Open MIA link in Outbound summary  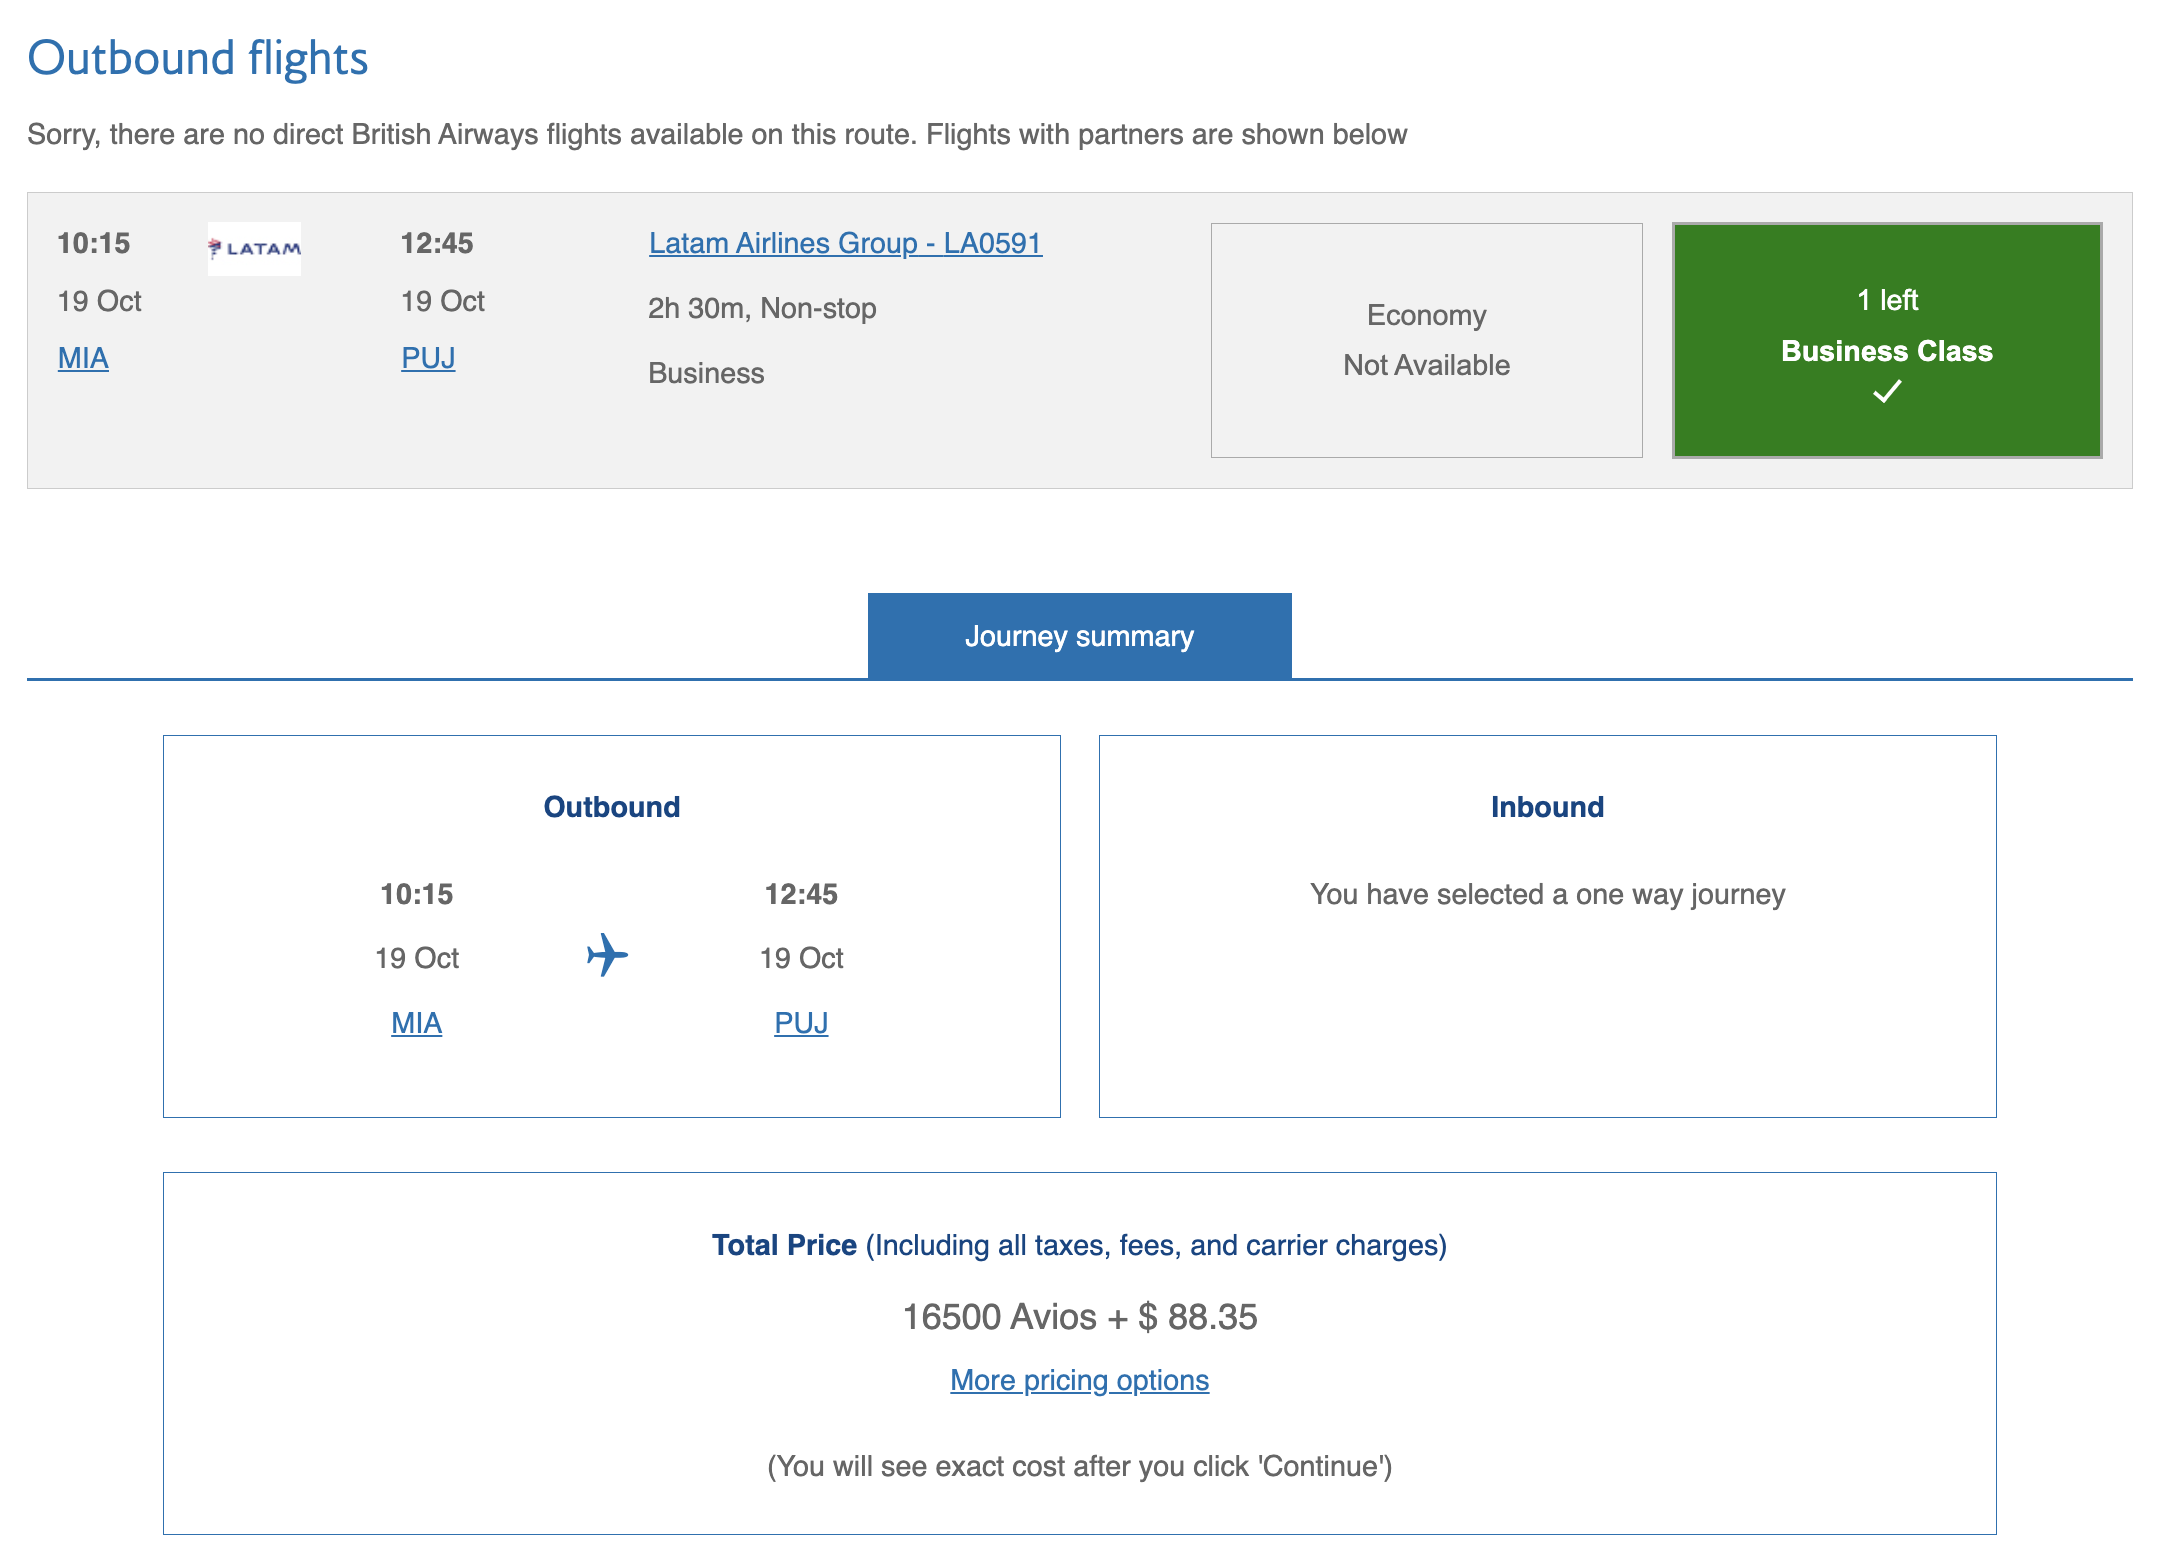[416, 1023]
